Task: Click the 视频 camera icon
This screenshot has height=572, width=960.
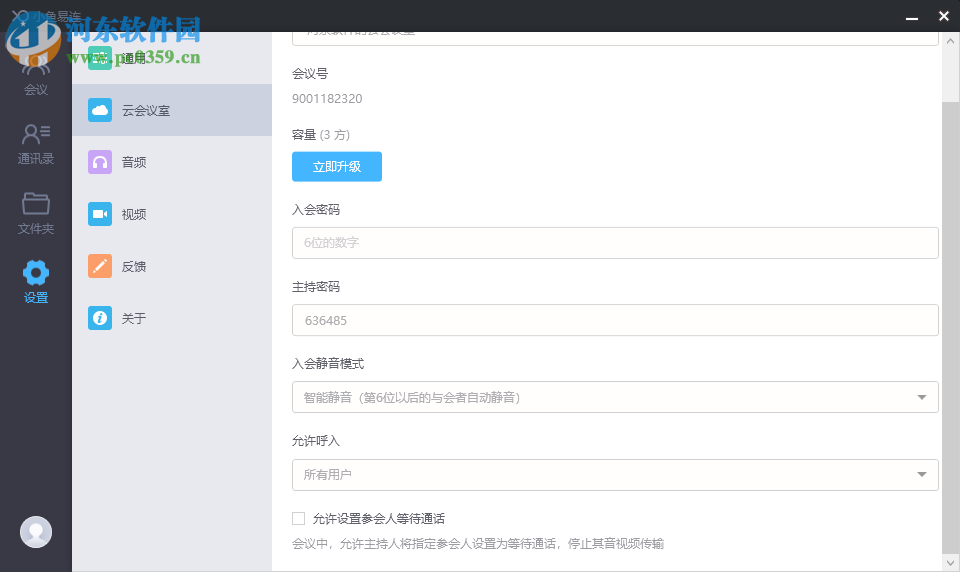Action: (x=100, y=214)
